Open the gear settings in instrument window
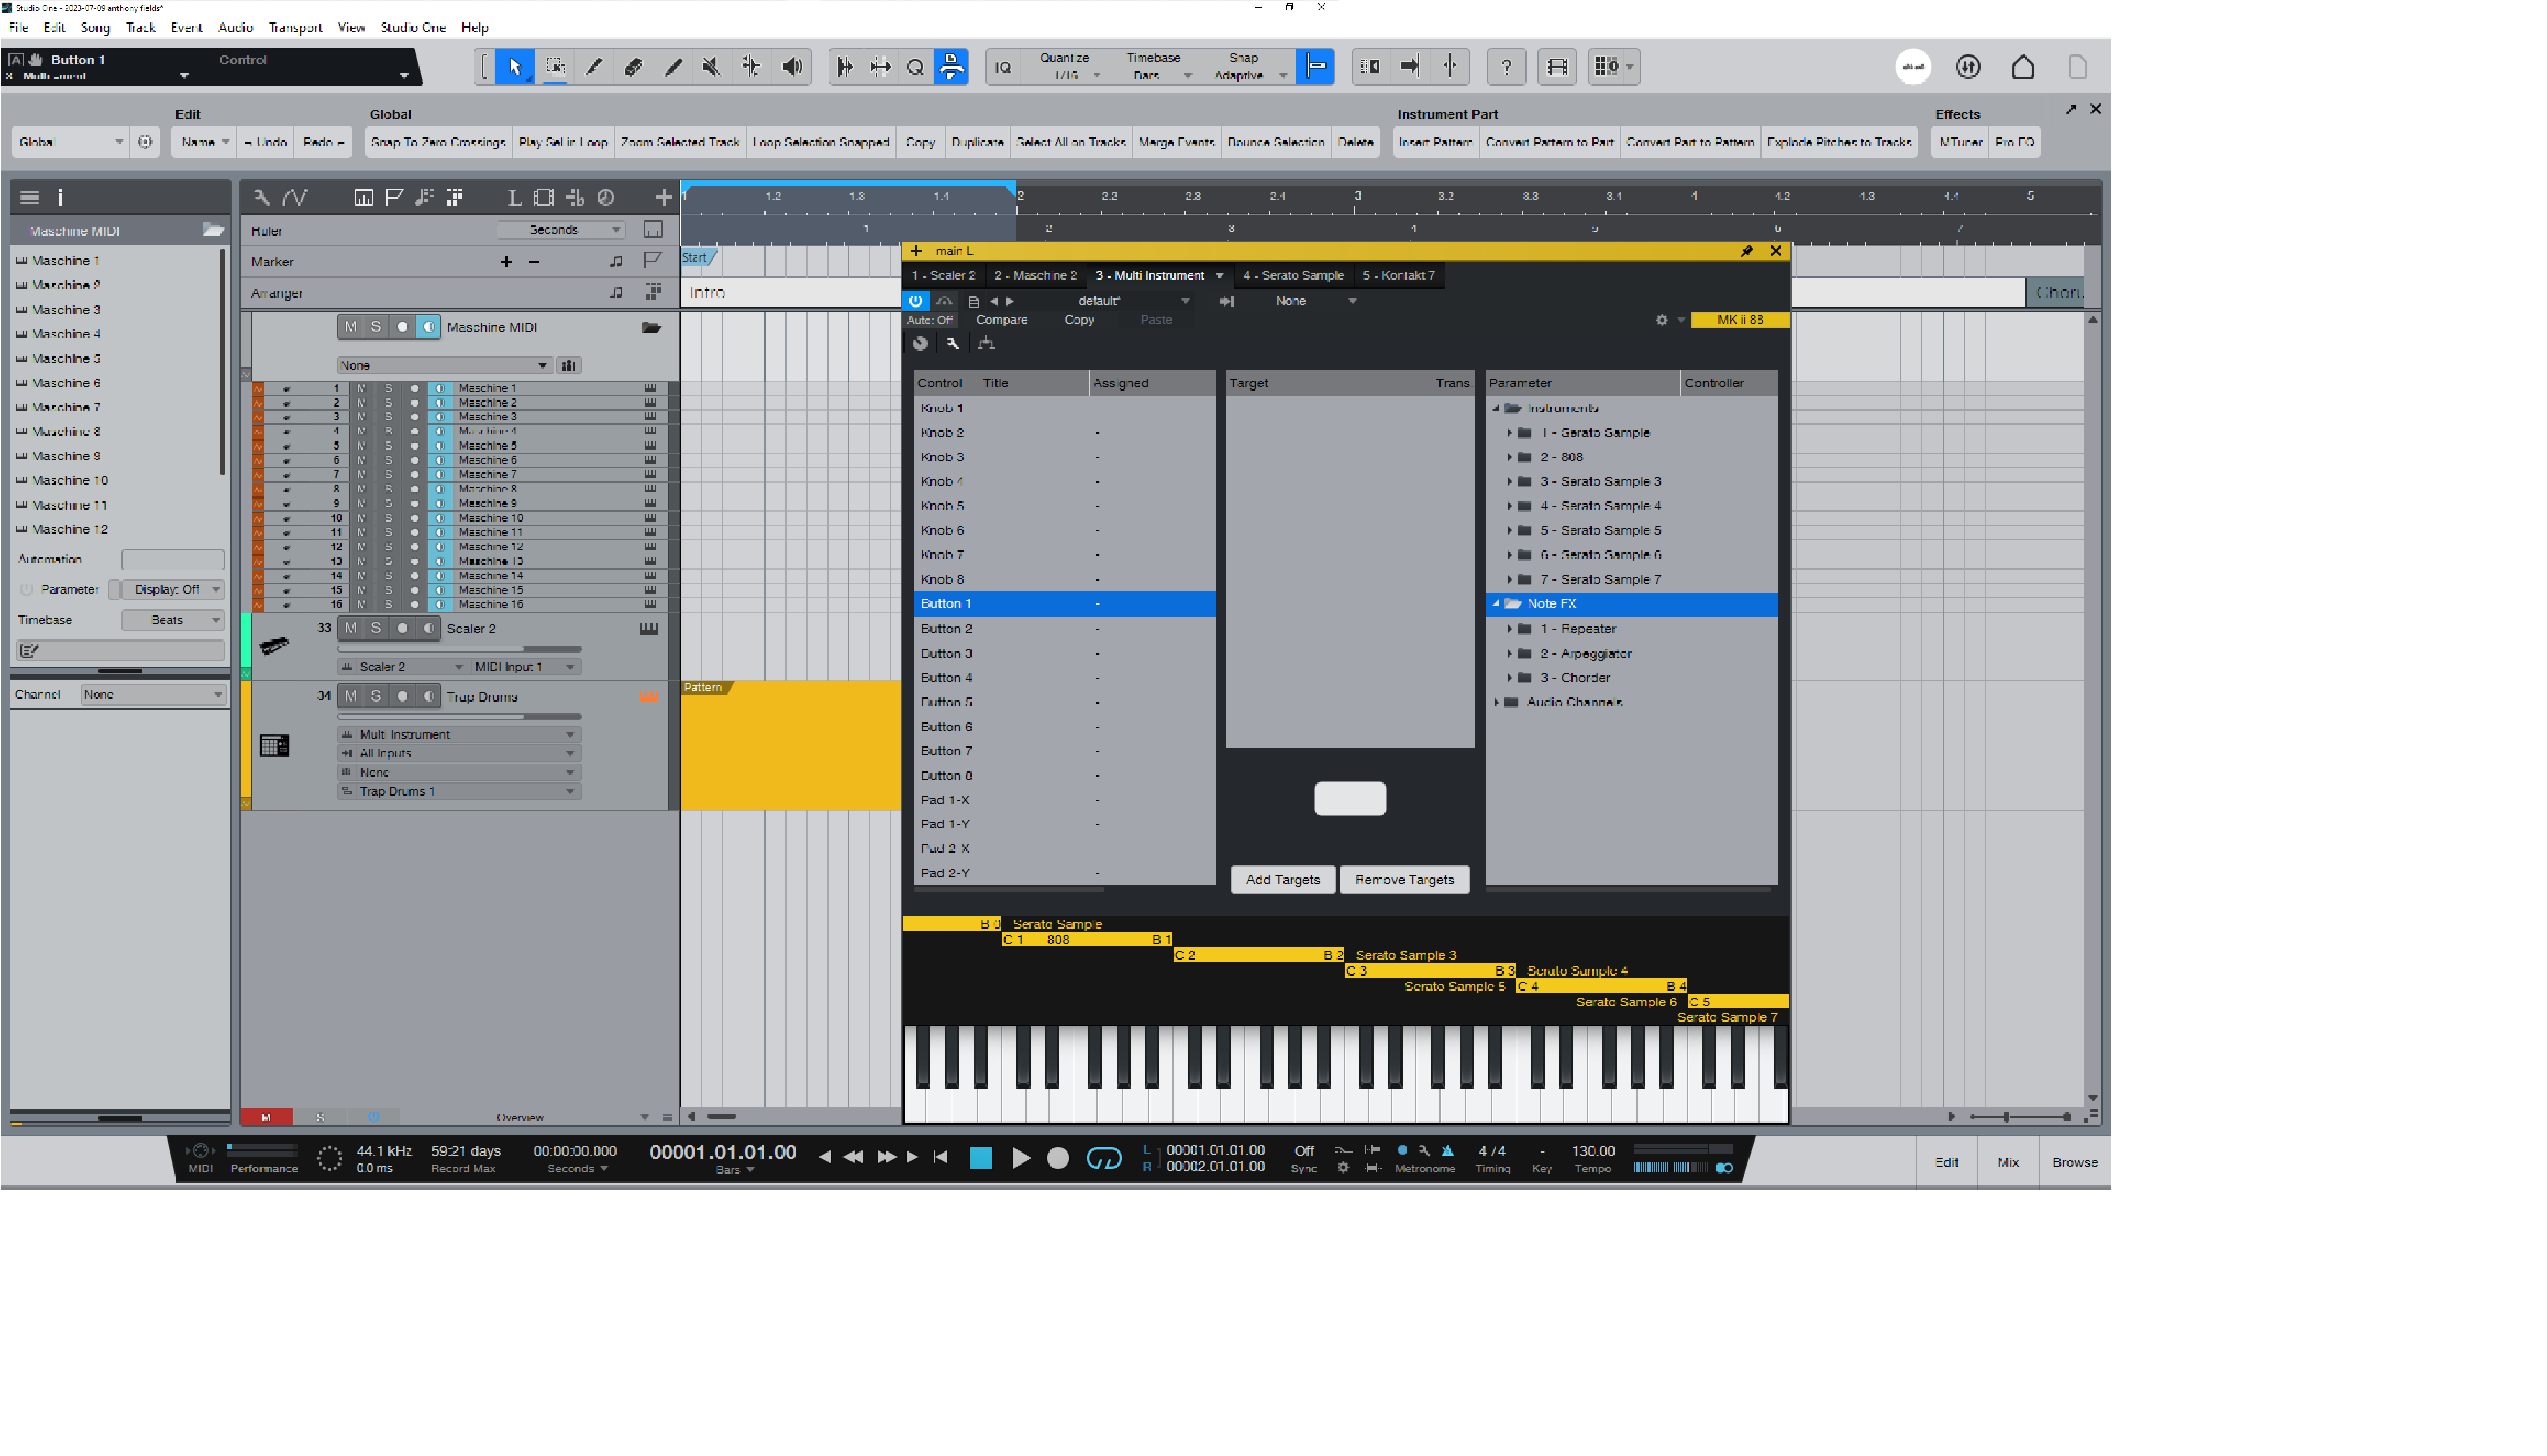 click(1662, 320)
